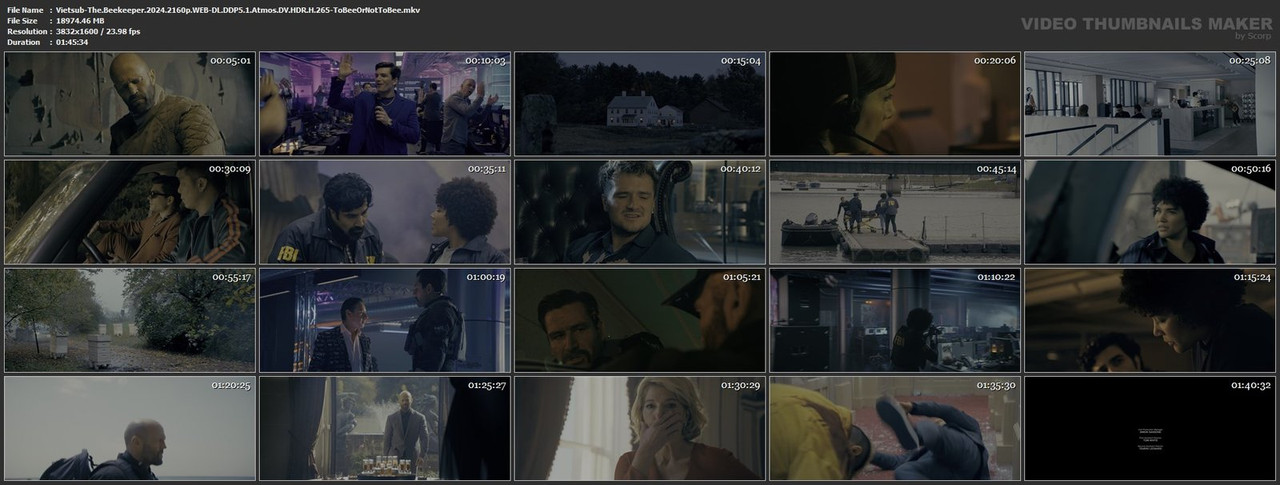Open the thumbnail at 00:20:06

click(895, 104)
